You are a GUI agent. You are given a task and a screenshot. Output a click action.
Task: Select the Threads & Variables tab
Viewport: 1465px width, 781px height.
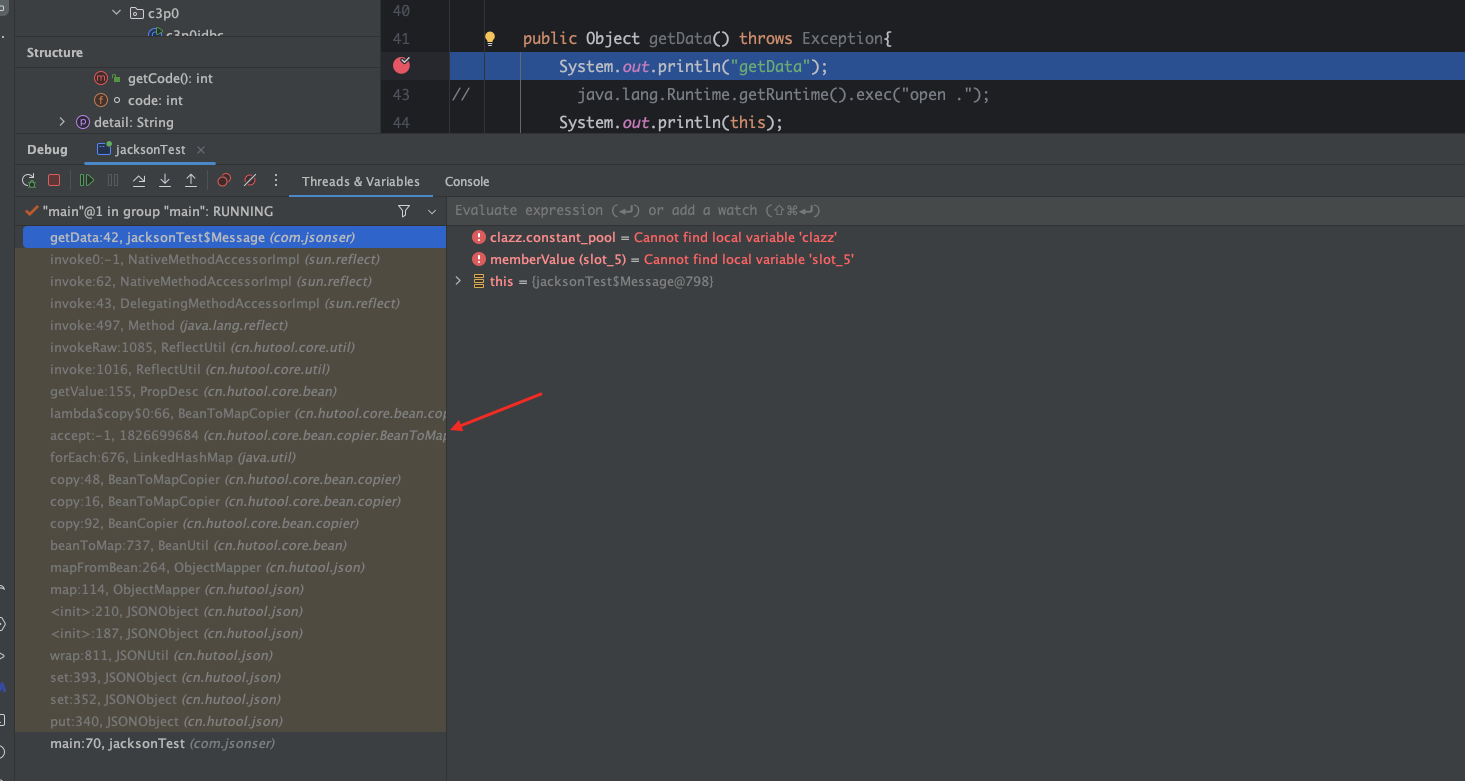(x=360, y=181)
